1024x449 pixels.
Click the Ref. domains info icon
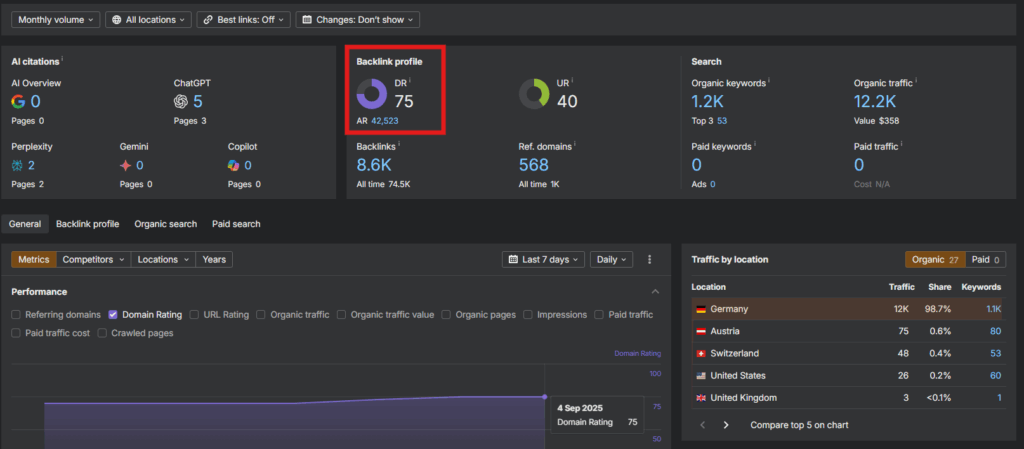pyautogui.click(x=575, y=145)
